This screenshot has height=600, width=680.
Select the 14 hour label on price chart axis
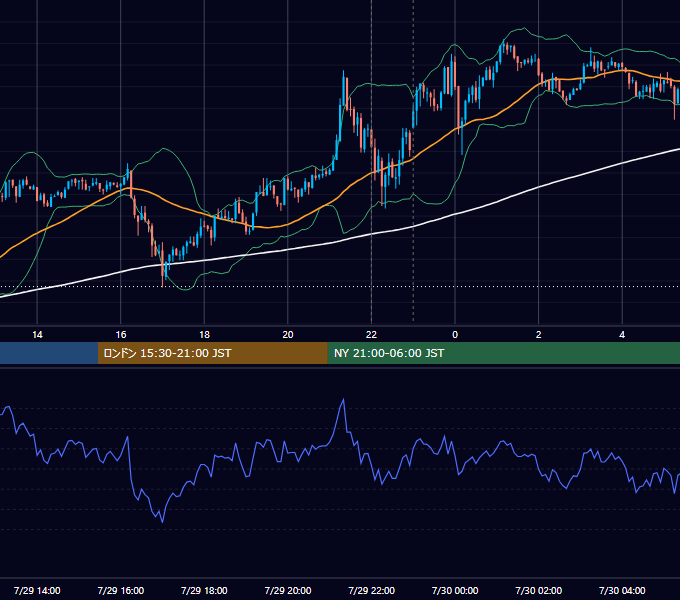coord(37,335)
